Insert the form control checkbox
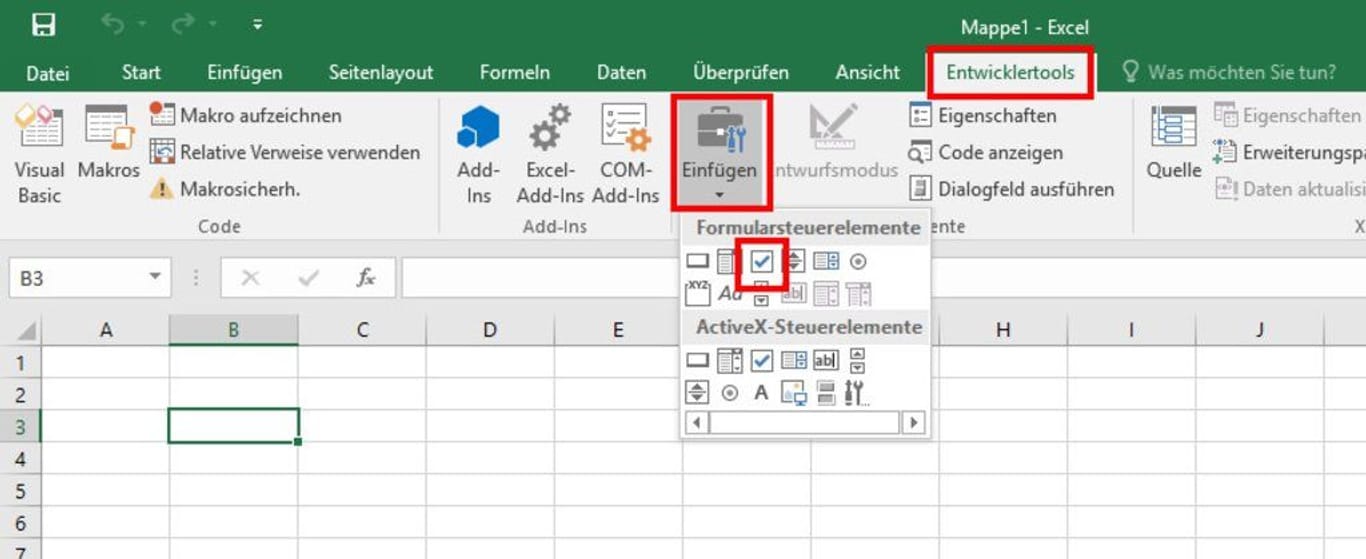The width and height of the screenshot is (1366, 559). [x=762, y=261]
